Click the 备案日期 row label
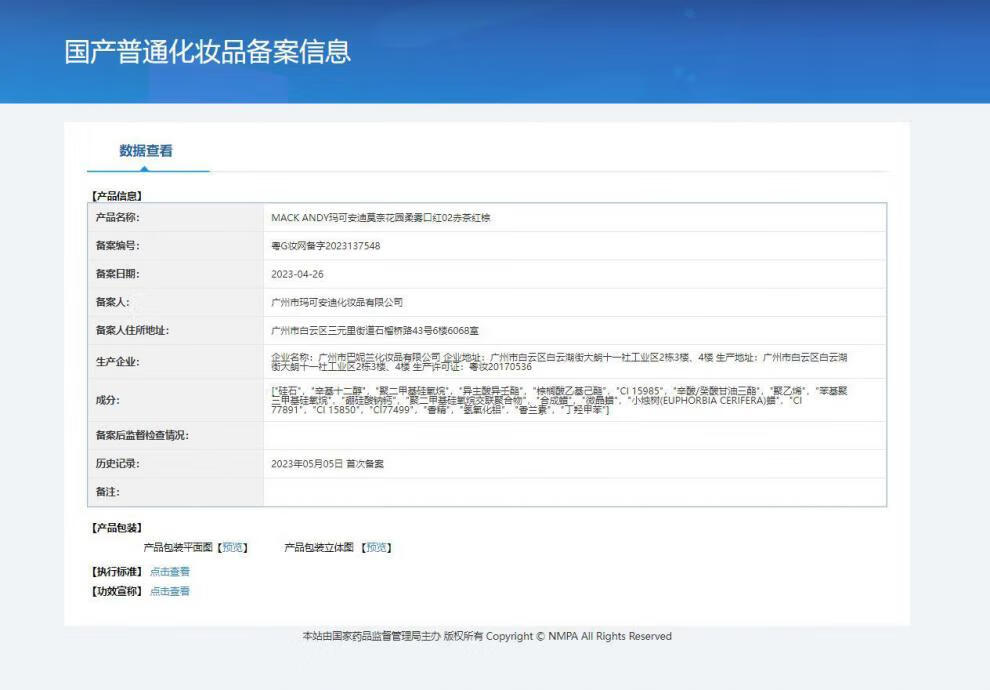990x690 pixels. (x=117, y=273)
